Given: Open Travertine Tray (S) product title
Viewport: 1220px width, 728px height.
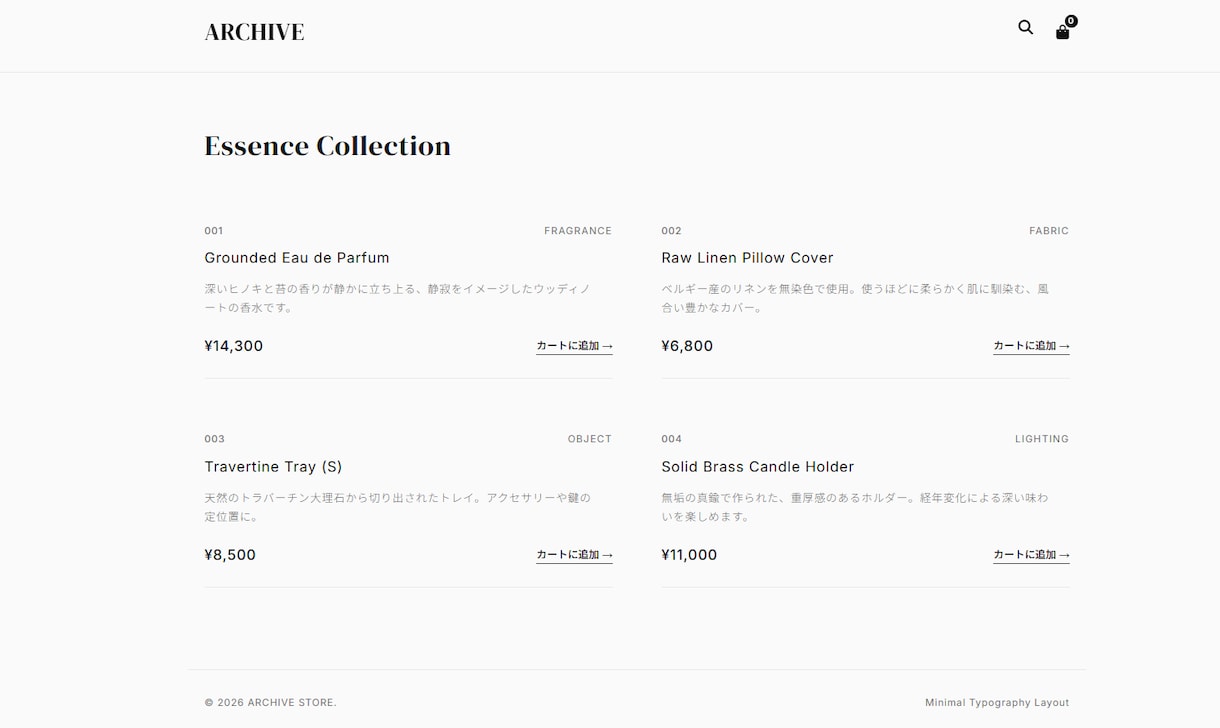Looking at the screenshot, I should [273, 467].
